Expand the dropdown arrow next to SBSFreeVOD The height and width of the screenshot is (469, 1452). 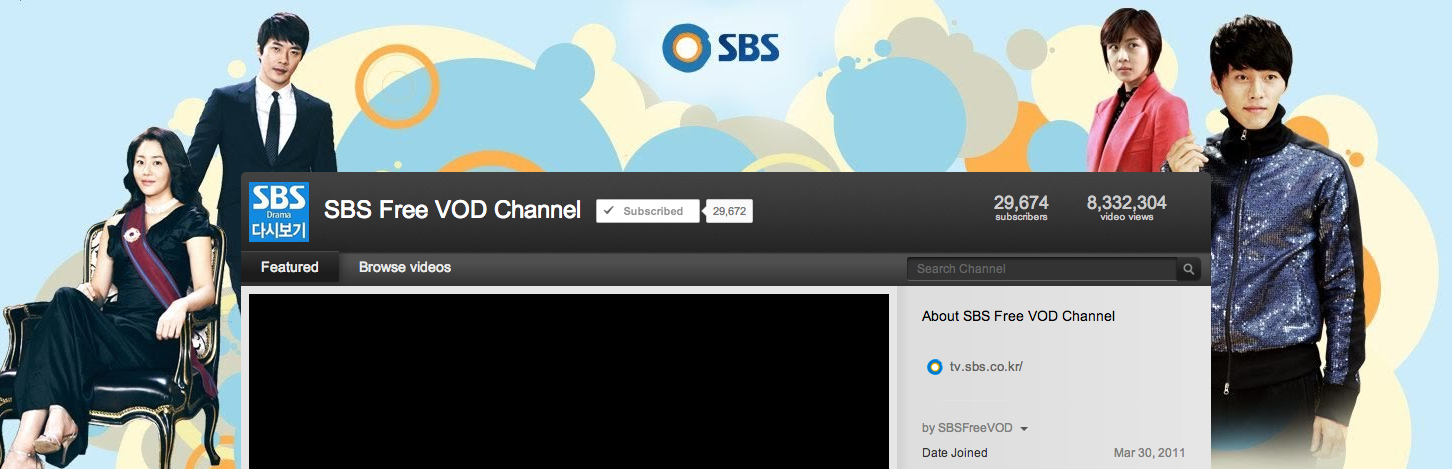click(1024, 429)
